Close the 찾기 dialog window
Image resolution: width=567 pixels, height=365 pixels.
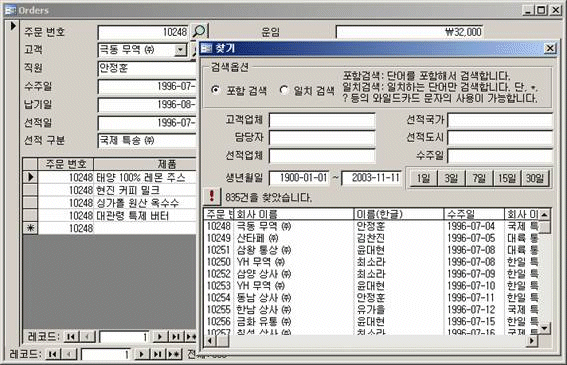tap(550, 48)
